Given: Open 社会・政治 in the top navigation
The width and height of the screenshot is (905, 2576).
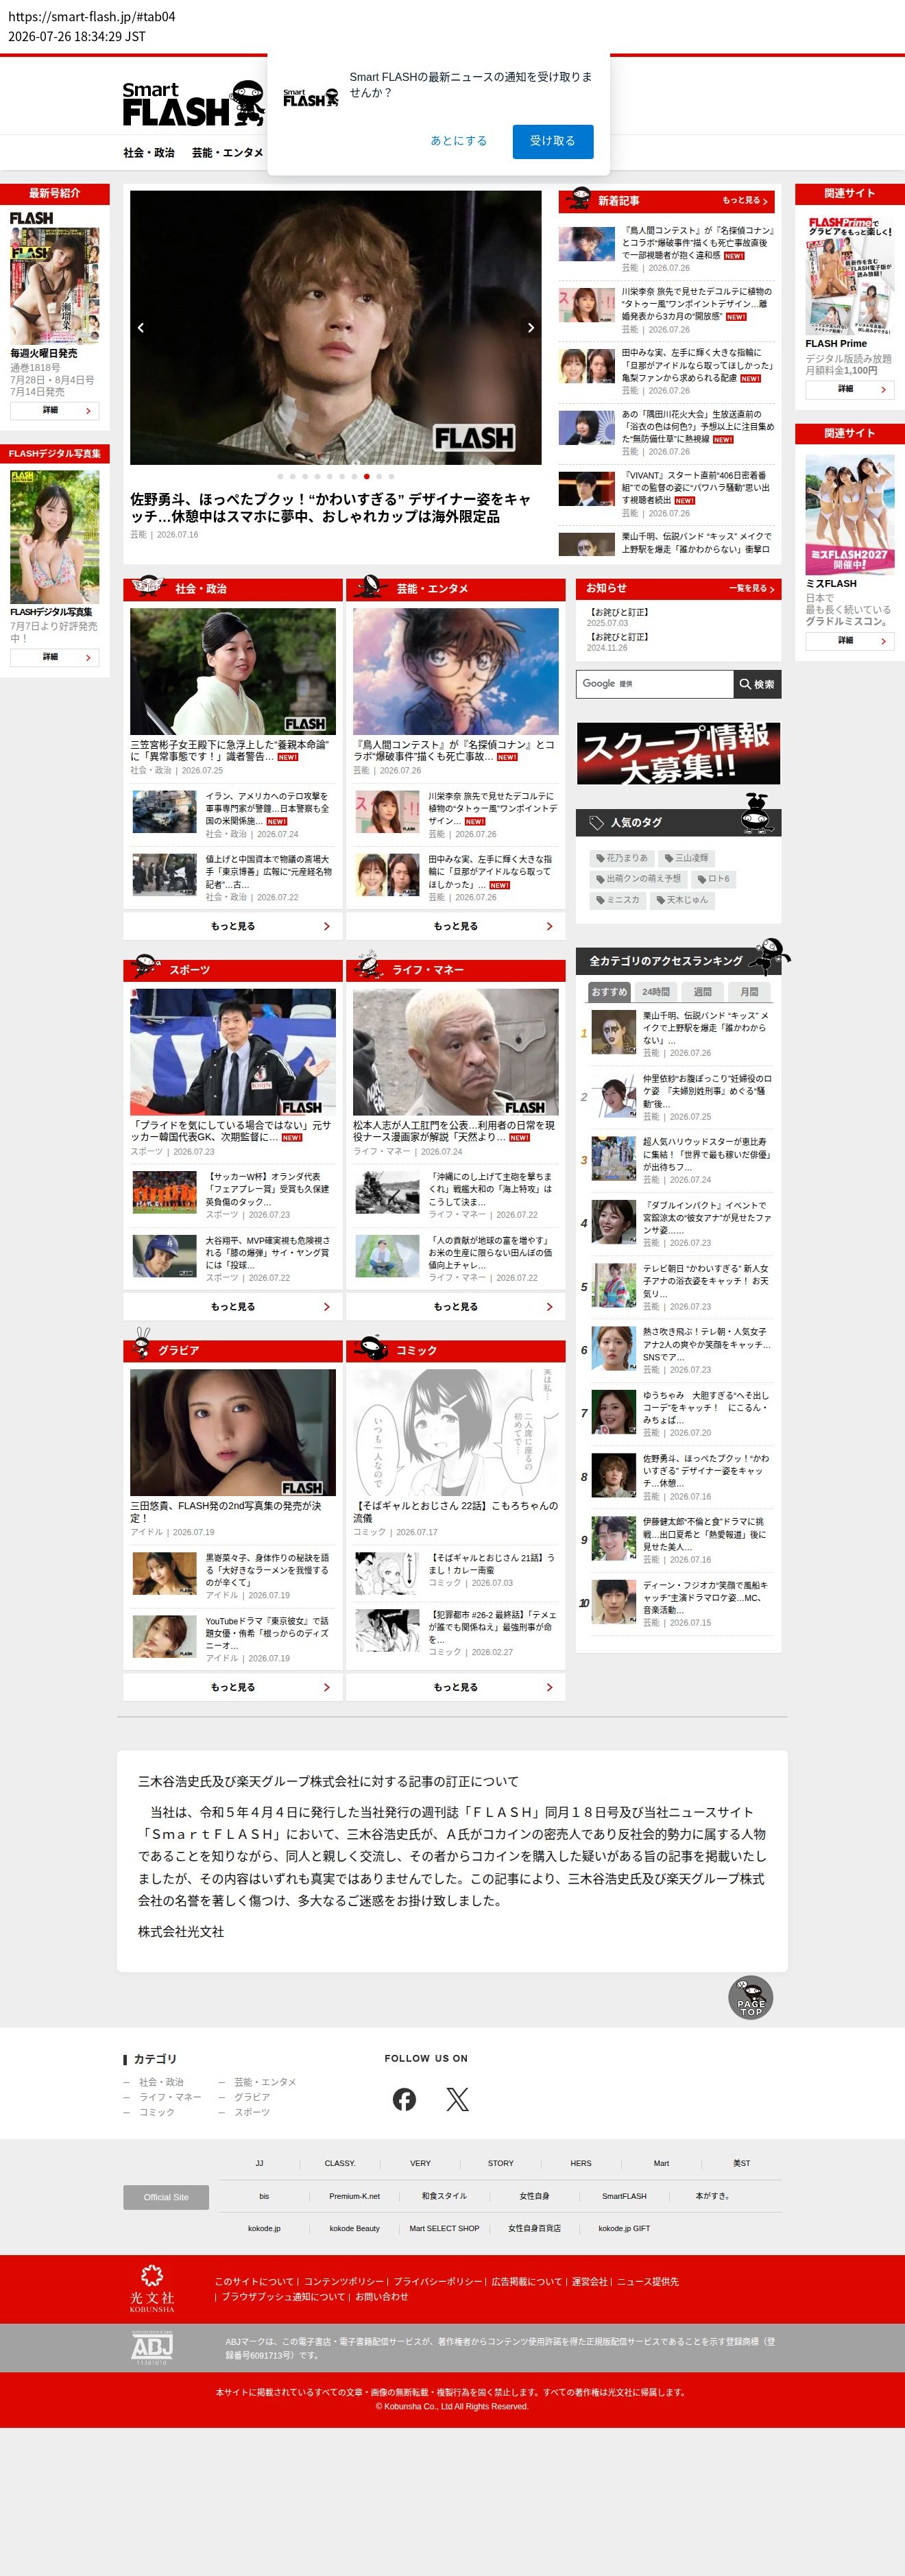Looking at the screenshot, I should tap(149, 153).
